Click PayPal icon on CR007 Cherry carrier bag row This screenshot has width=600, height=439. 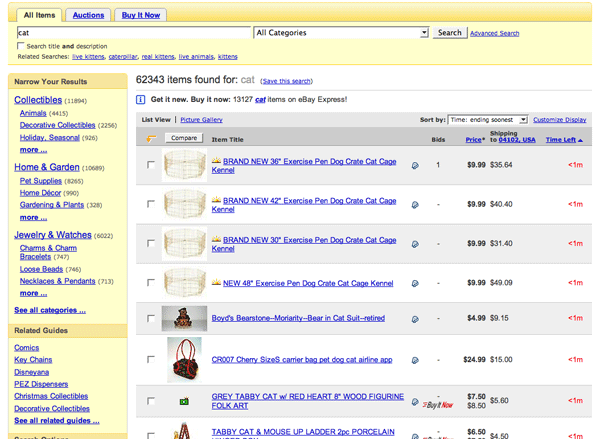pos(415,361)
